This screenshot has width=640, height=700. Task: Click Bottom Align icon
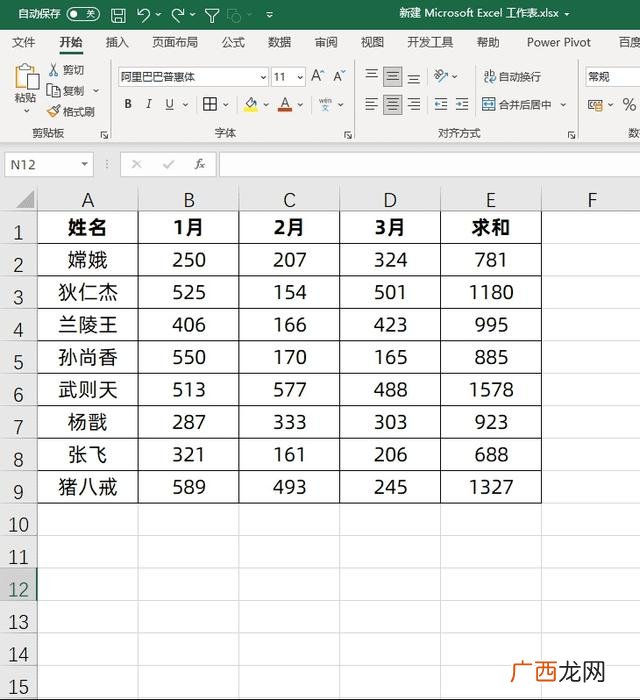[414, 77]
